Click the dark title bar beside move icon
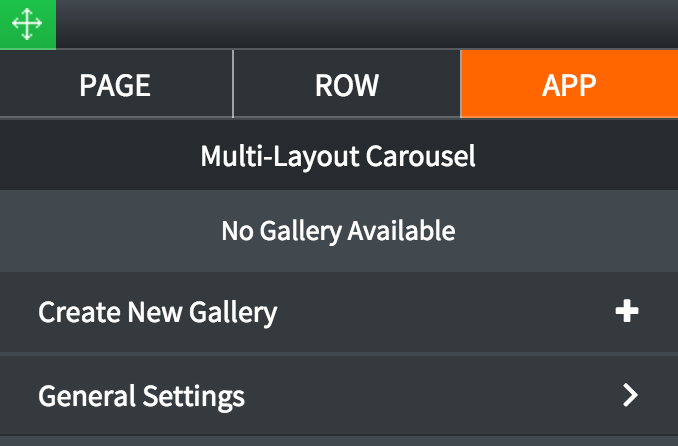Viewport: 678px width, 446px height. [x=360, y=24]
